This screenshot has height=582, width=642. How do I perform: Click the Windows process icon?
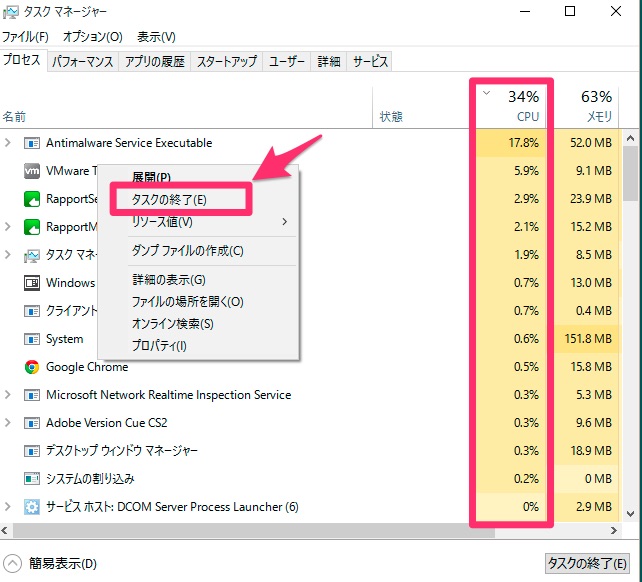click(x=32, y=283)
